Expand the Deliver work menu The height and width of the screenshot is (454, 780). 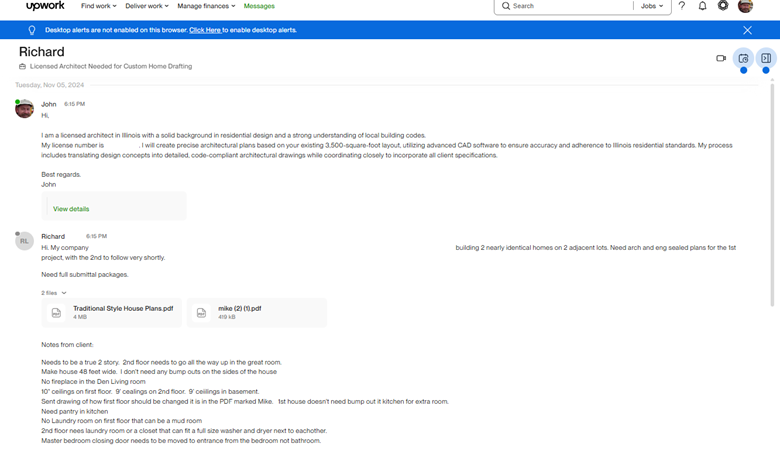tap(148, 6)
